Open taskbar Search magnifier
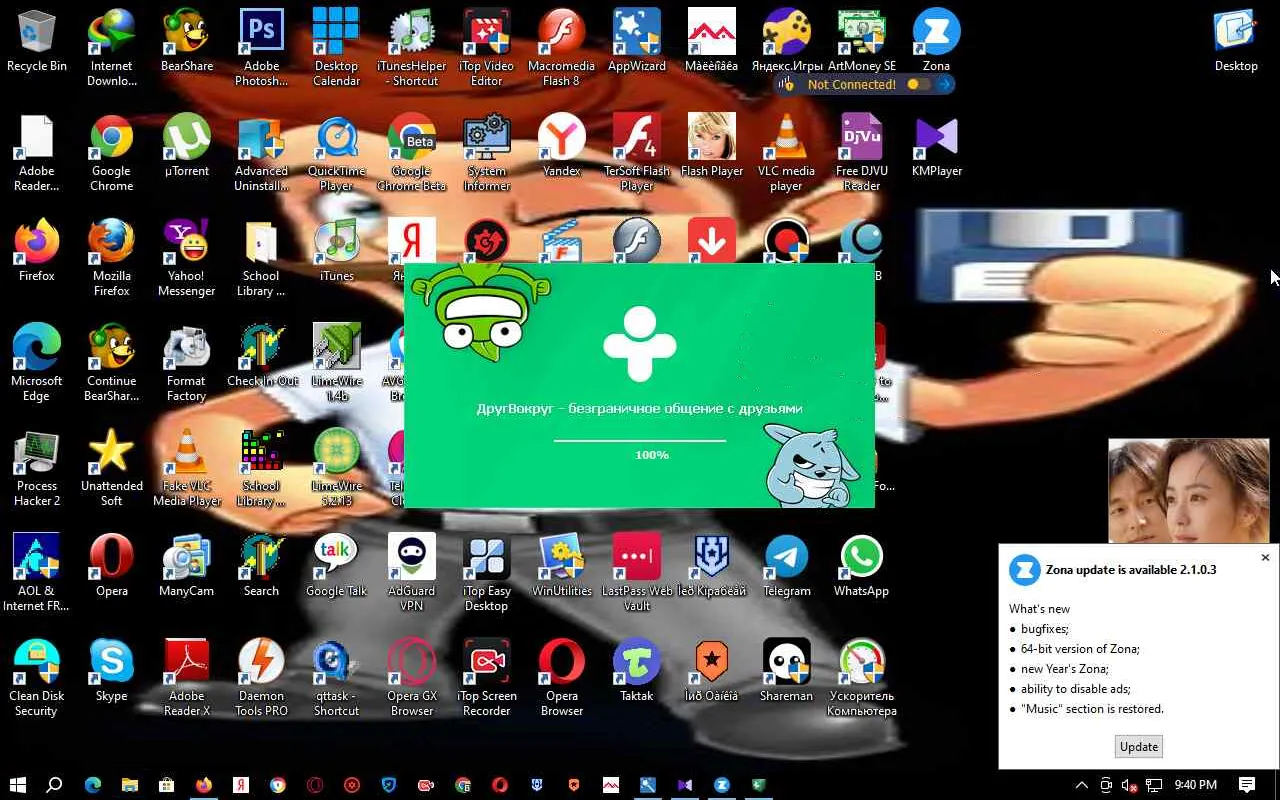Screen dimensions: 1280x800 (55, 785)
